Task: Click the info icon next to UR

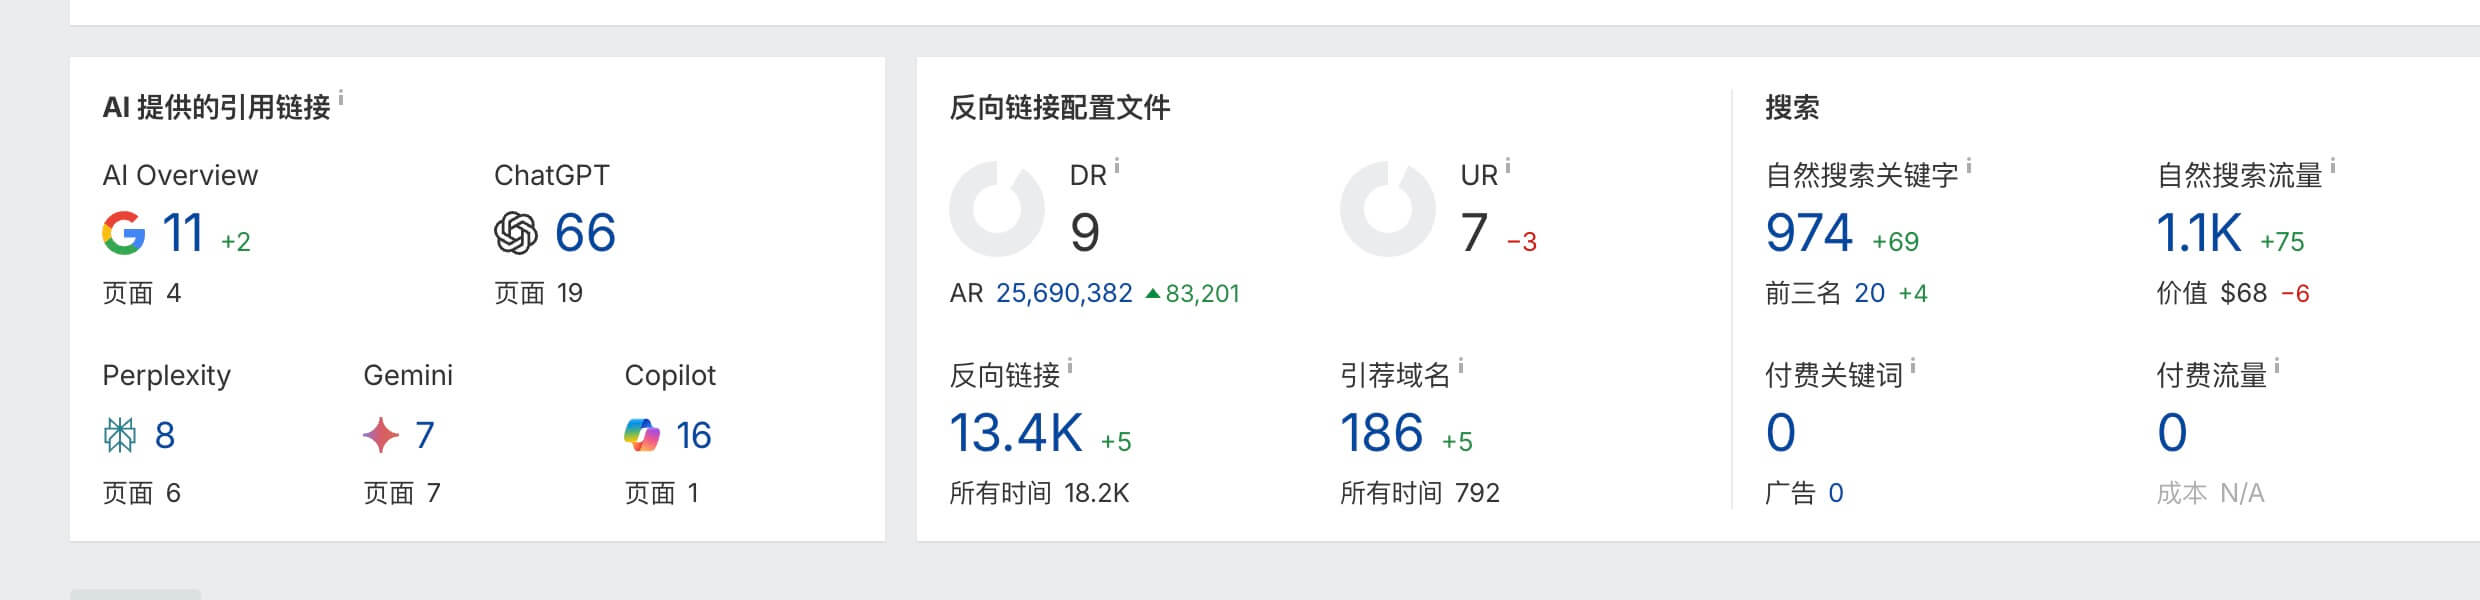Action: (x=1508, y=167)
